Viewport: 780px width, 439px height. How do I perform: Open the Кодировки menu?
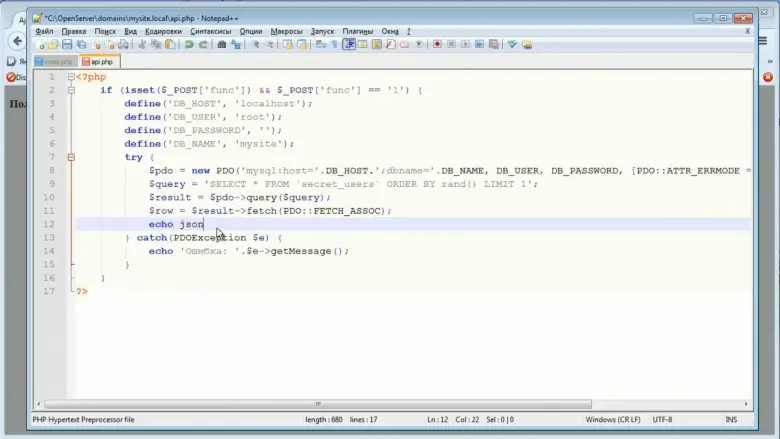tap(163, 31)
